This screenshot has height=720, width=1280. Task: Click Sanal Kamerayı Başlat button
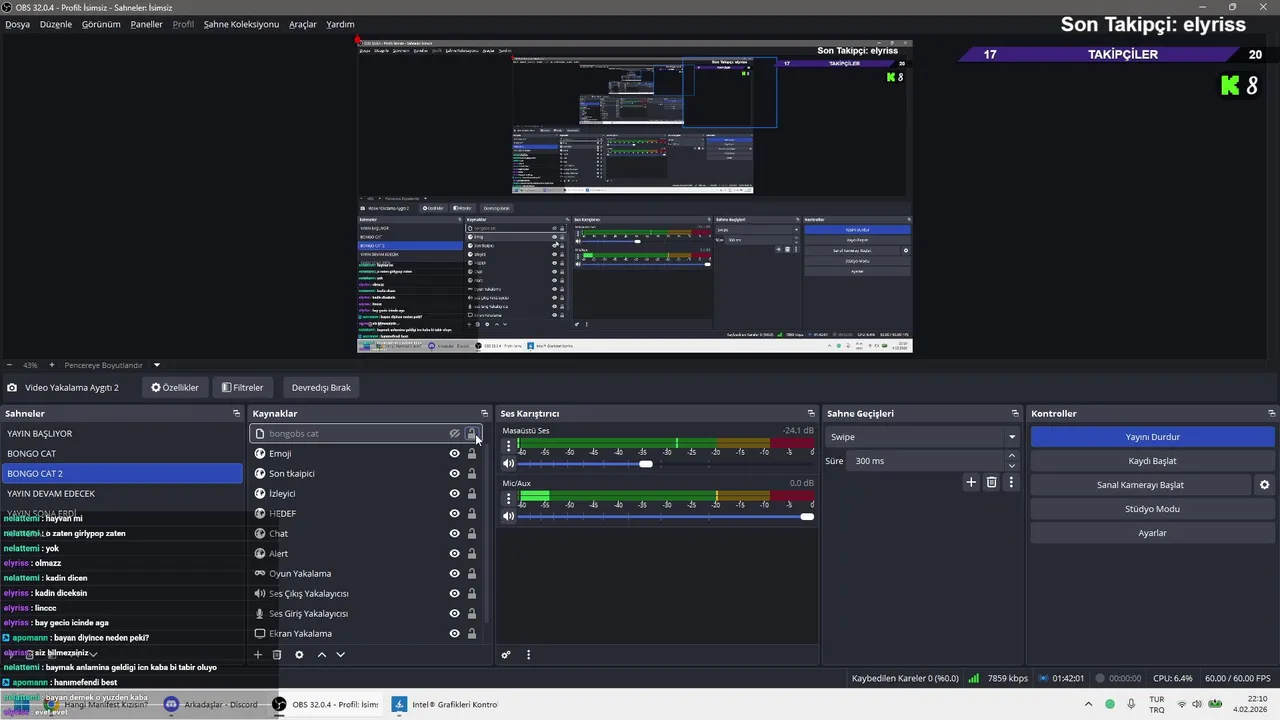pyautogui.click(x=1140, y=485)
